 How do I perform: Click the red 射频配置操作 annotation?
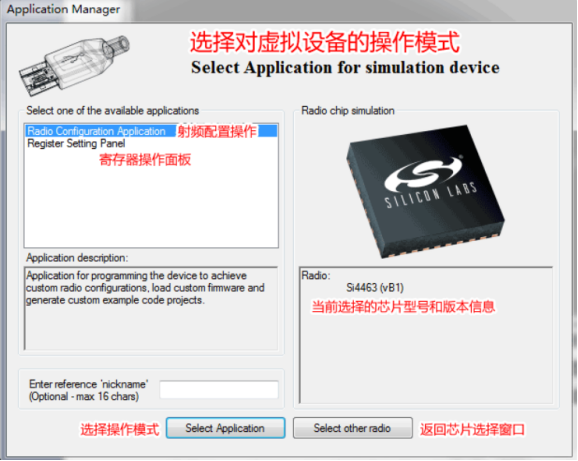tap(217, 132)
